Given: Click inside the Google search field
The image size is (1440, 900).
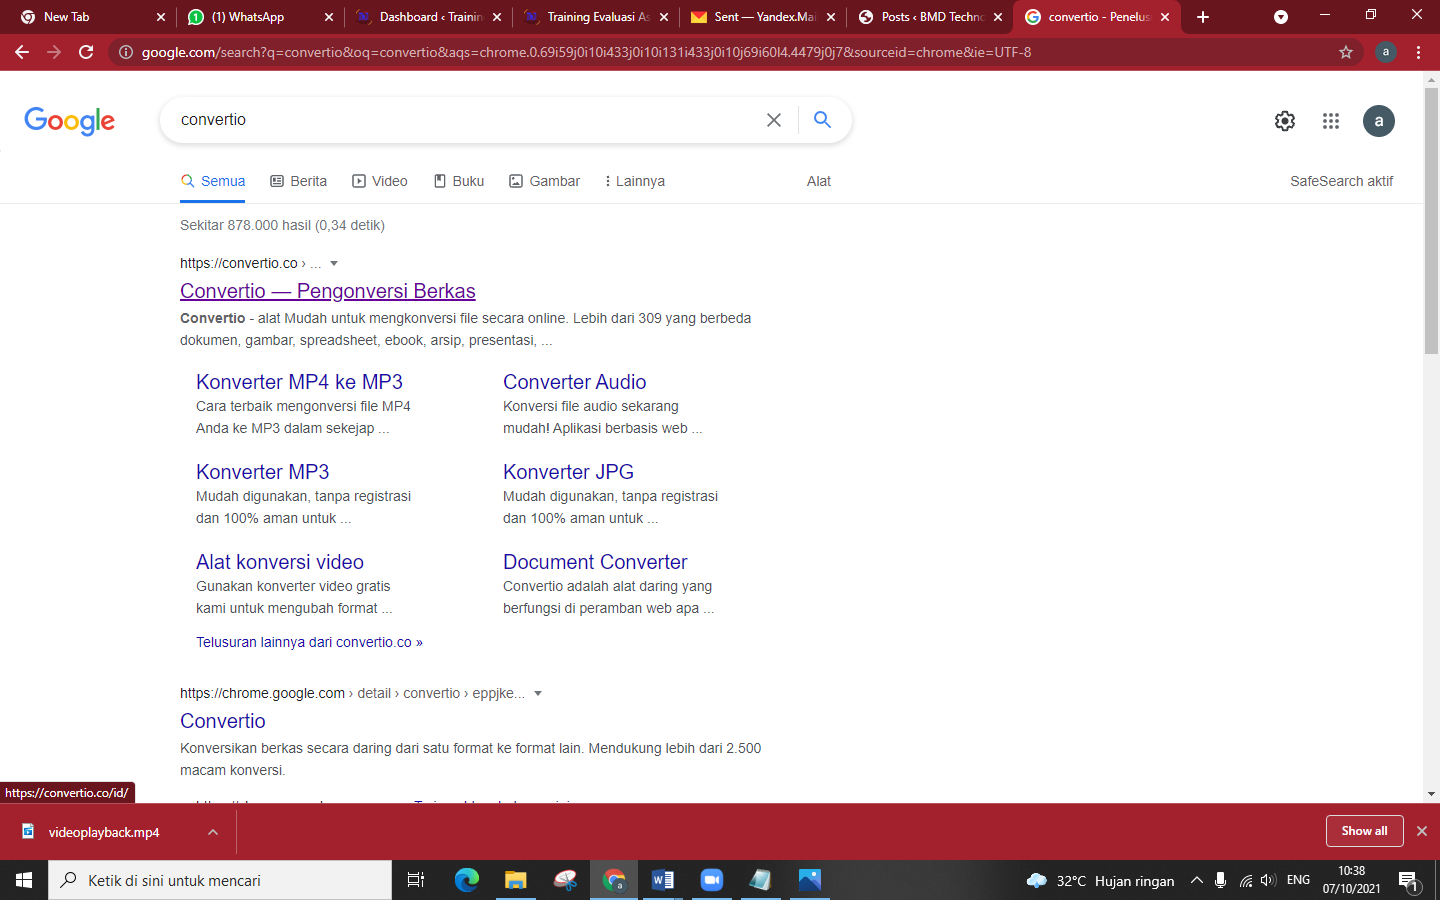Looking at the screenshot, I should [450, 119].
